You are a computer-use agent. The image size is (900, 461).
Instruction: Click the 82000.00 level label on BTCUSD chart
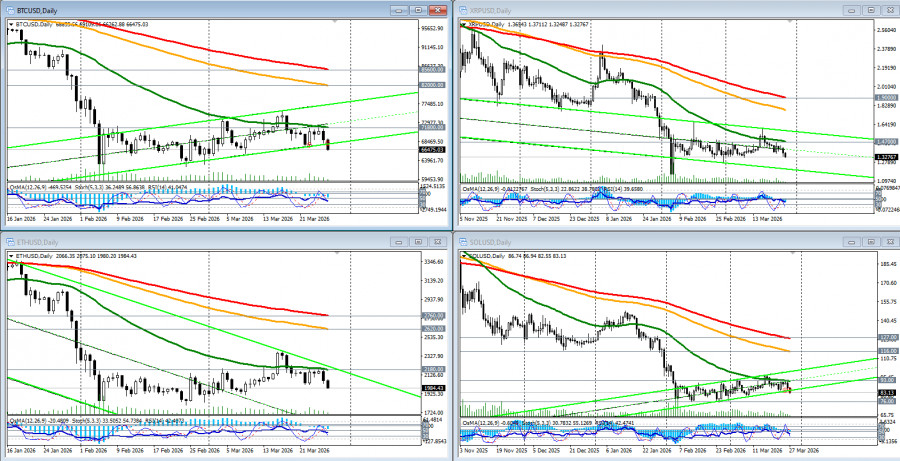pyautogui.click(x=431, y=85)
